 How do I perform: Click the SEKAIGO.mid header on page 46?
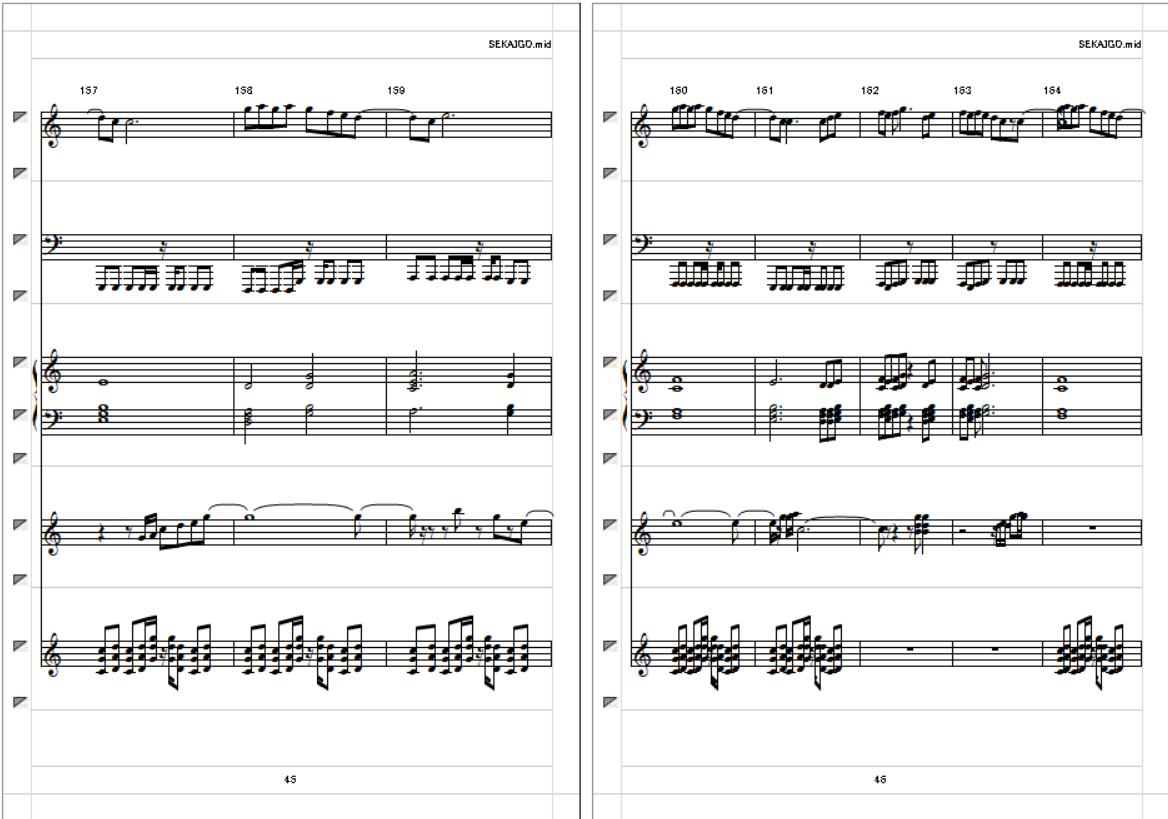(1109, 45)
